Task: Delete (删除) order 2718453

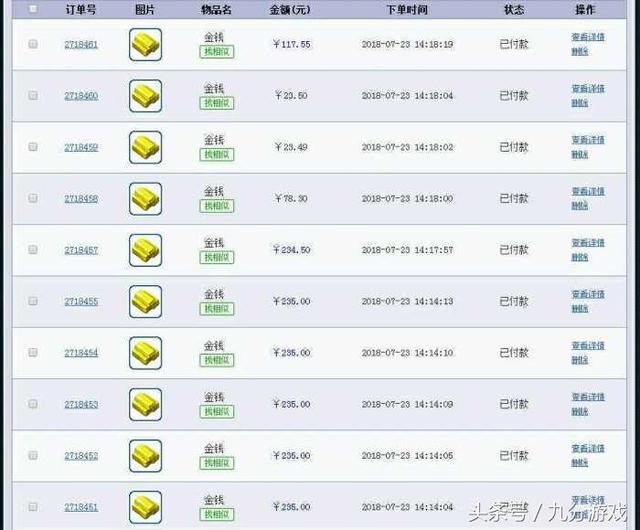Action: 580,412
